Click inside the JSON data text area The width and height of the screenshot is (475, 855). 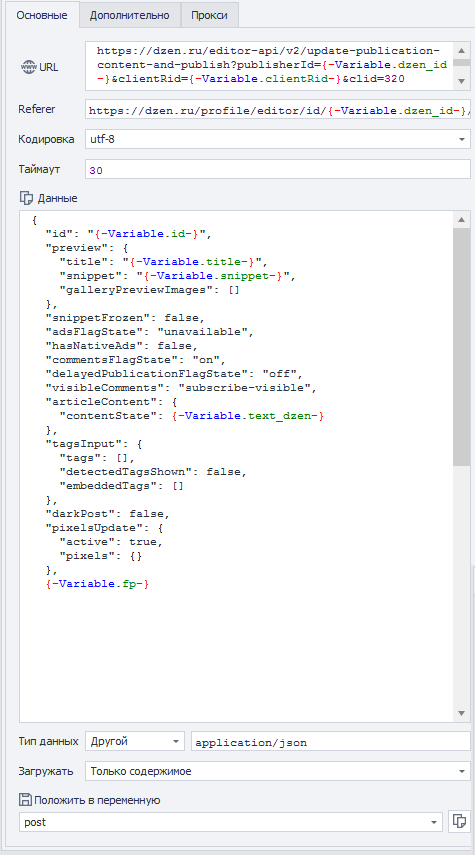tap(237, 466)
